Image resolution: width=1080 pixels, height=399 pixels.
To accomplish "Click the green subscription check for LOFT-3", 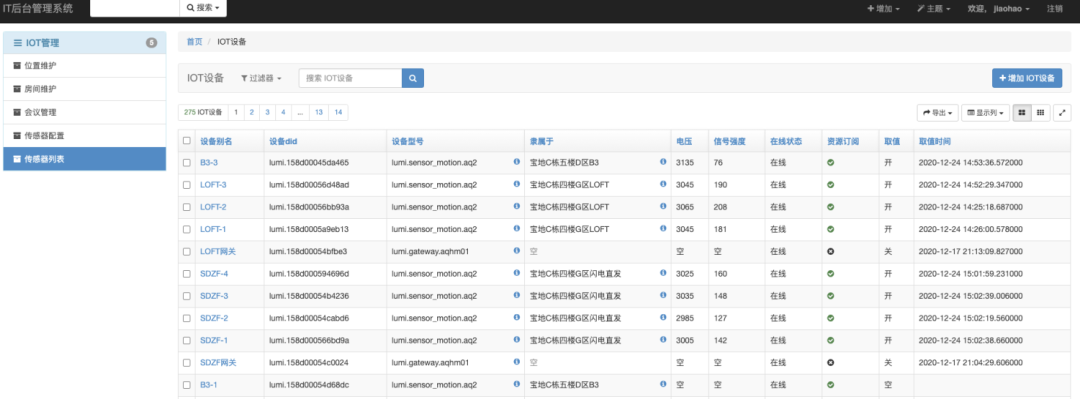I will coord(831,185).
